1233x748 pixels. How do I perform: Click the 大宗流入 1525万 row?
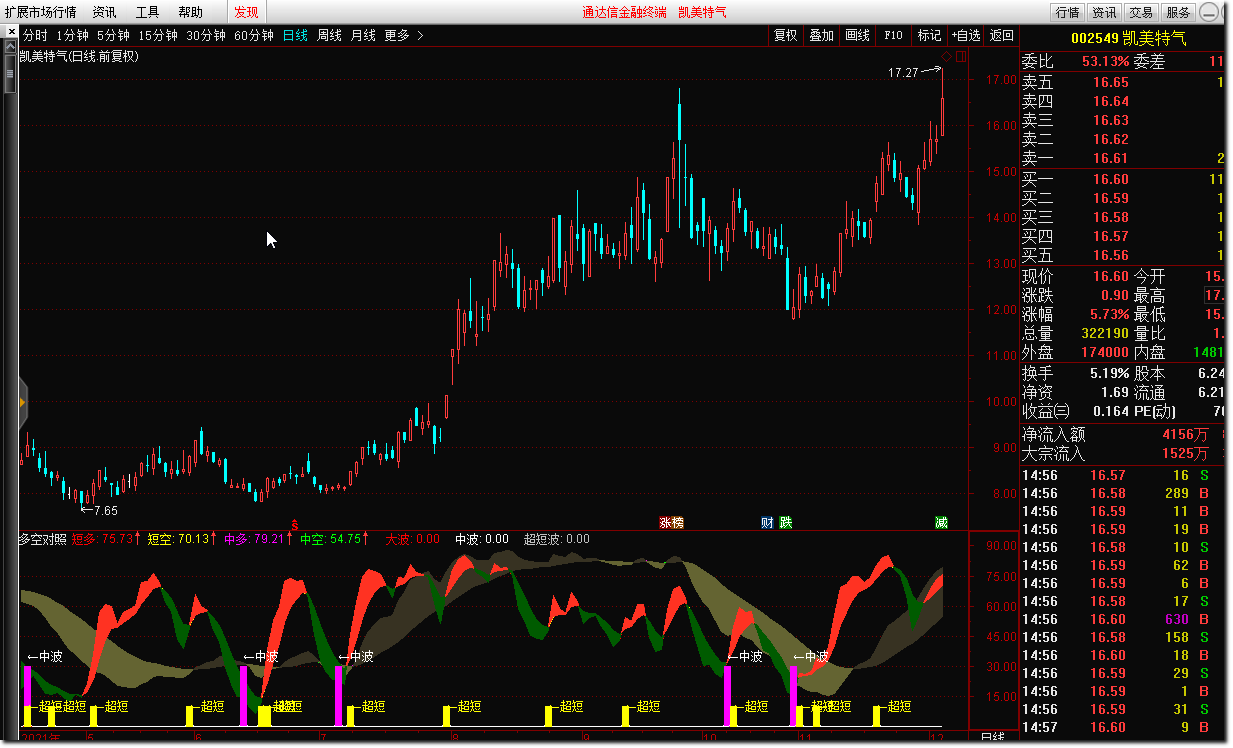[x=1122, y=453]
